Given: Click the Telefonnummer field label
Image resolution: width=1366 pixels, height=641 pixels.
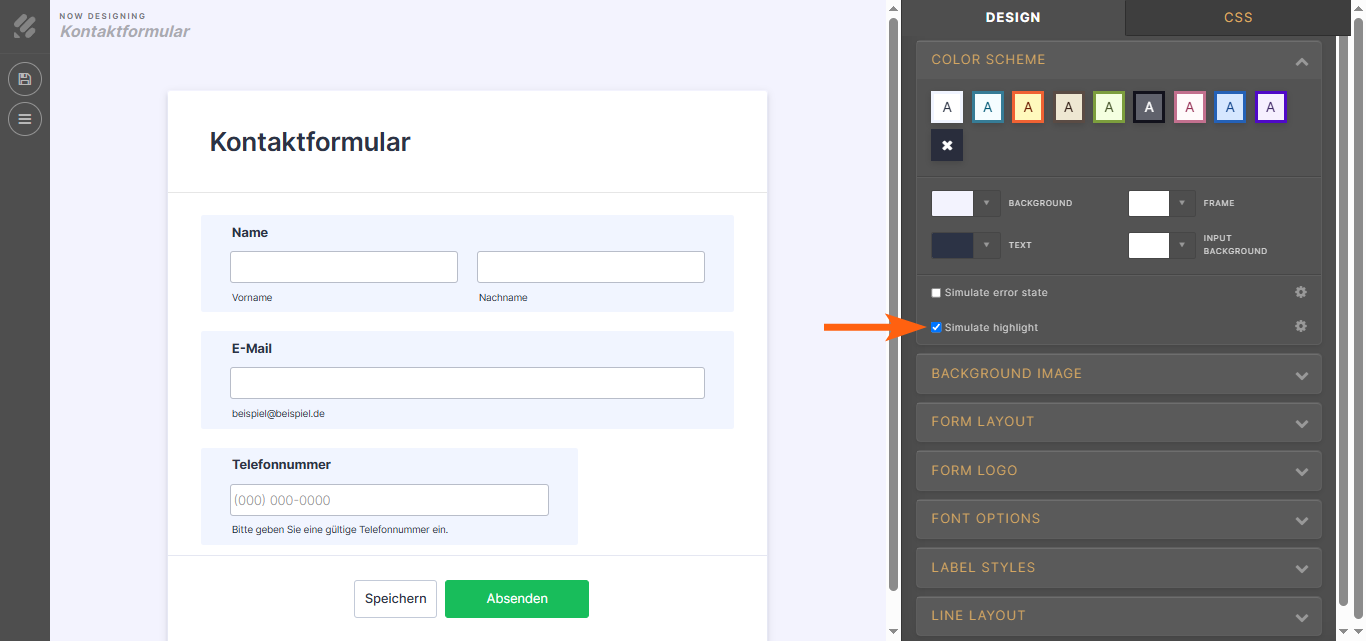Looking at the screenshot, I should pyautogui.click(x=281, y=464).
